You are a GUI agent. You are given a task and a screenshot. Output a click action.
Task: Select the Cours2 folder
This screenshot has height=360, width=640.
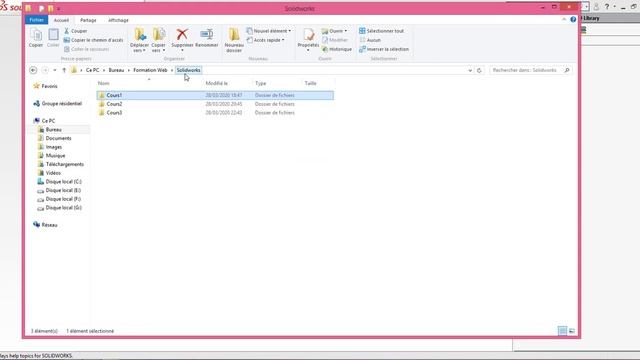[x=215, y=104]
